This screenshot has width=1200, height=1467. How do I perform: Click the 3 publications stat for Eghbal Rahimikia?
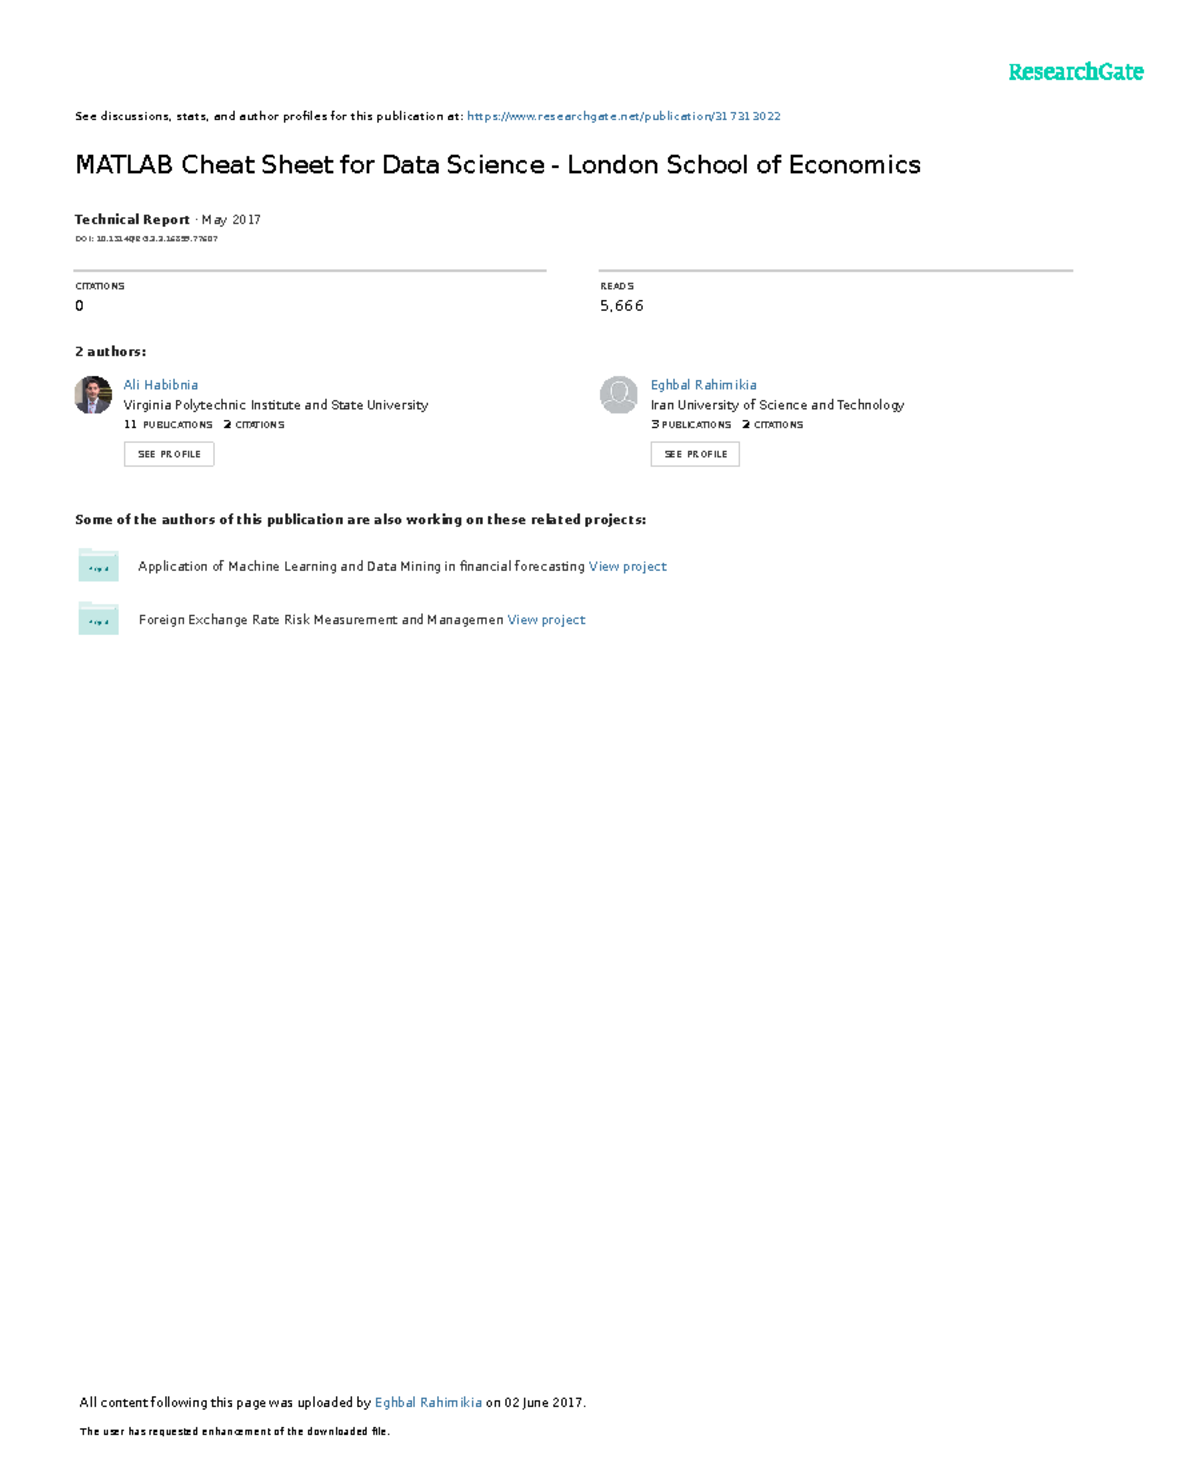[691, 425]
